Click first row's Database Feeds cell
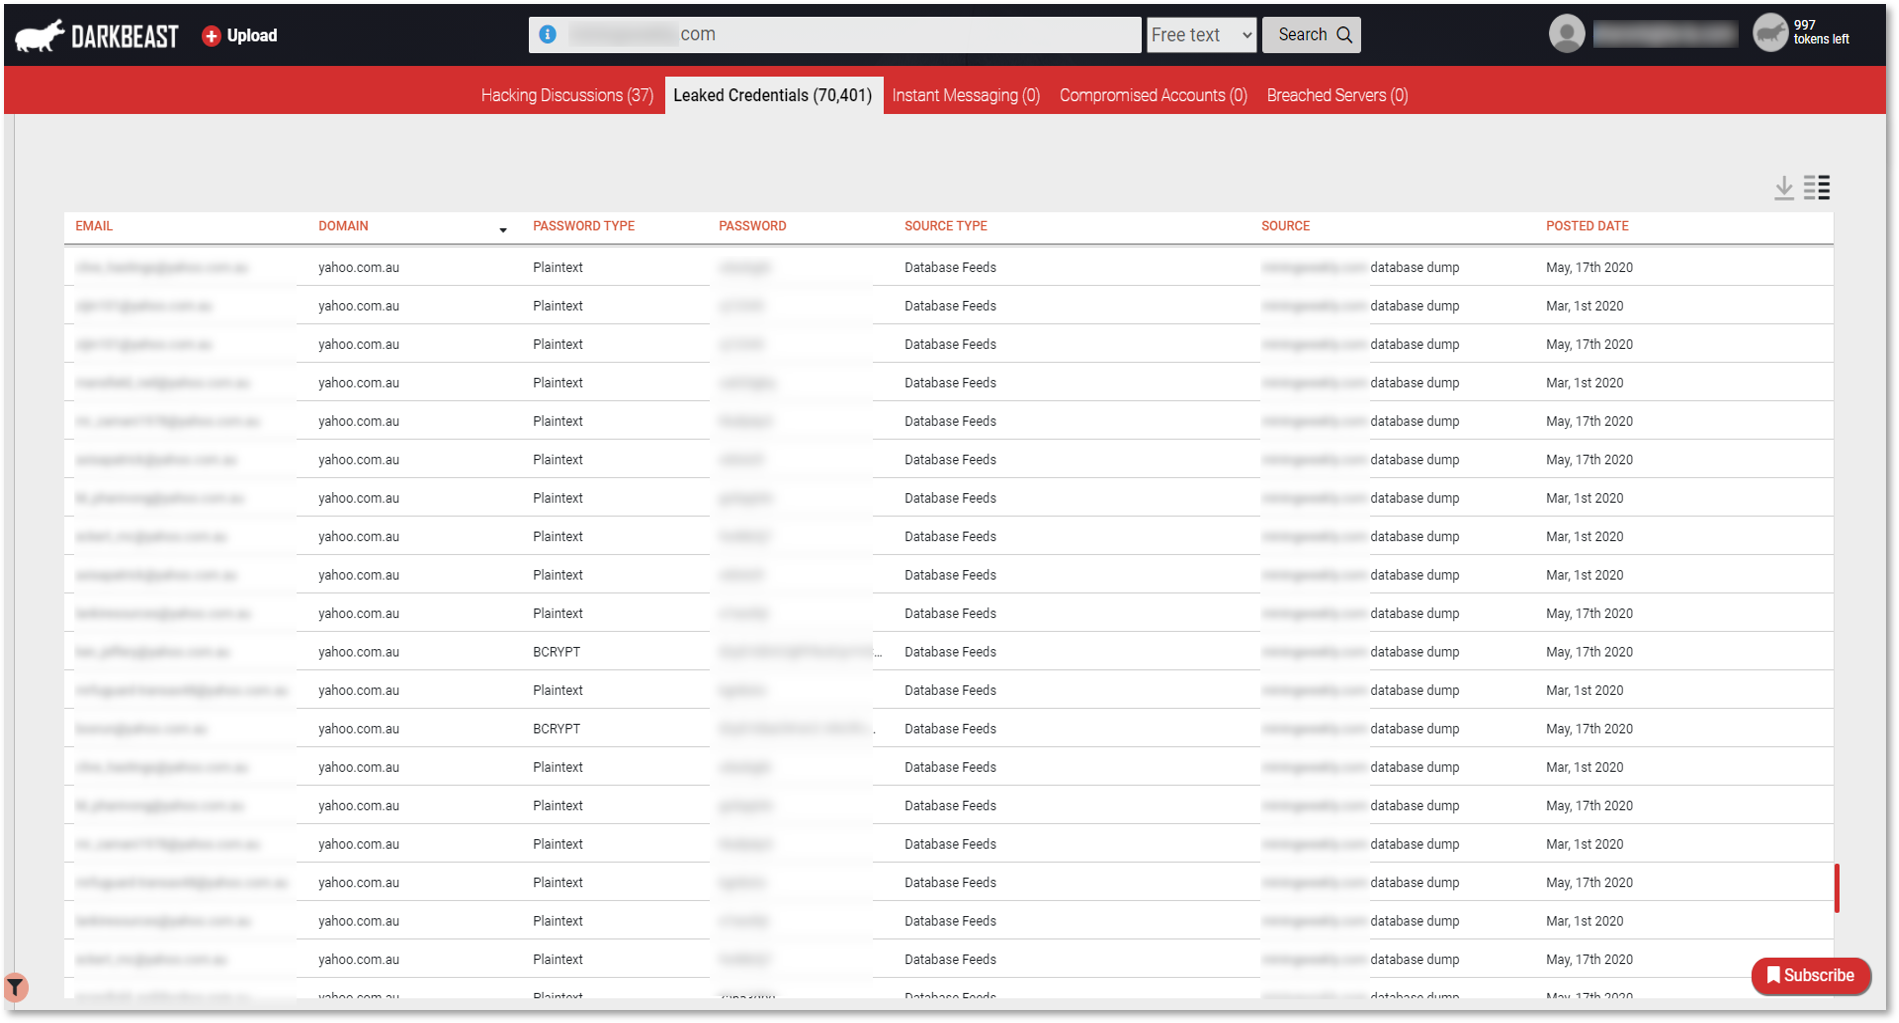This screenshot has width=1899, height=1023. coord(950,267)
